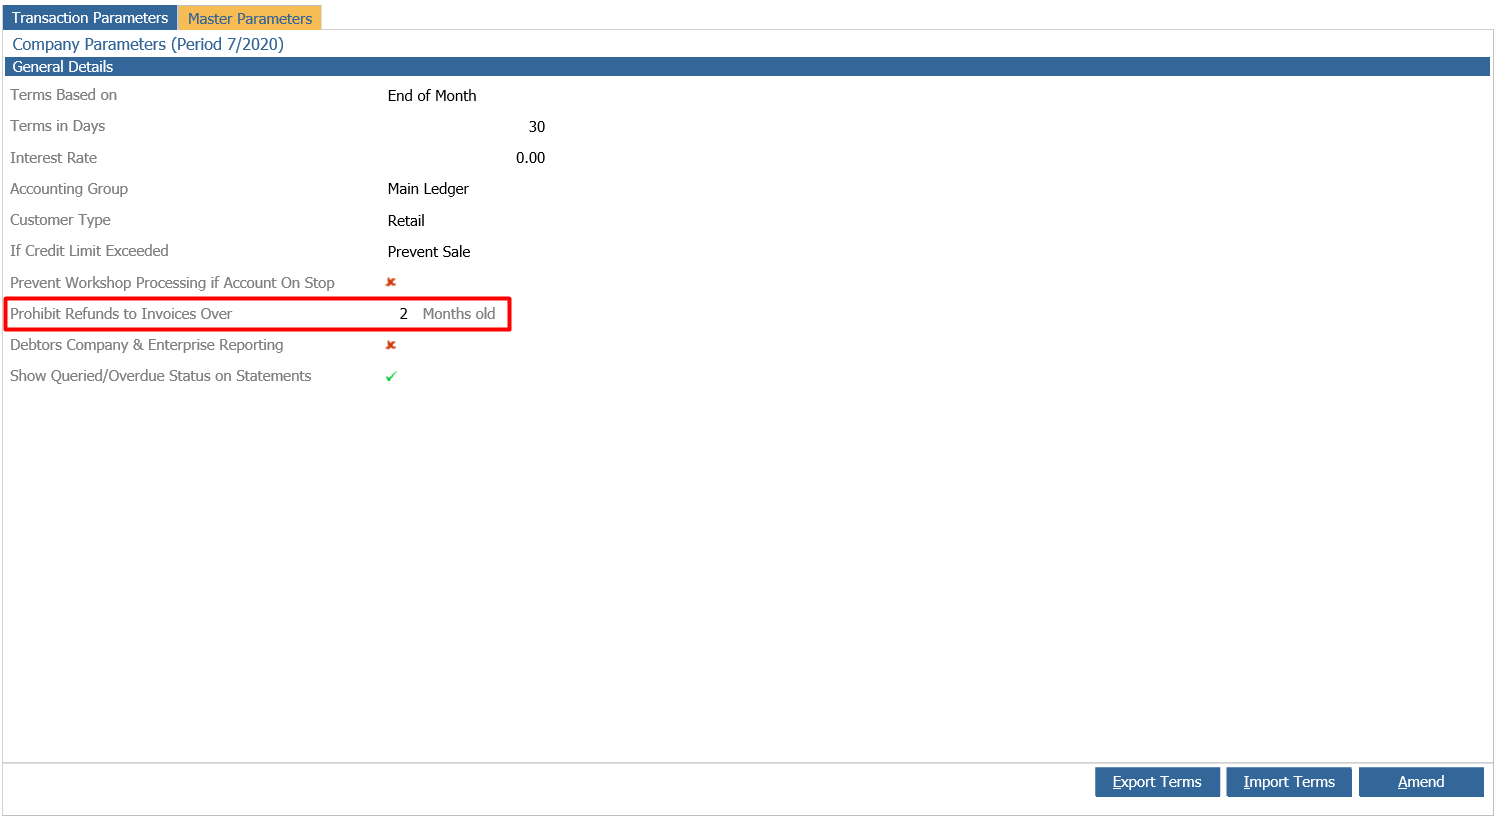1499x818 pixels.
Task: Click the Terms Based on label
Action: pyautogui.click(x=63, y=95)
